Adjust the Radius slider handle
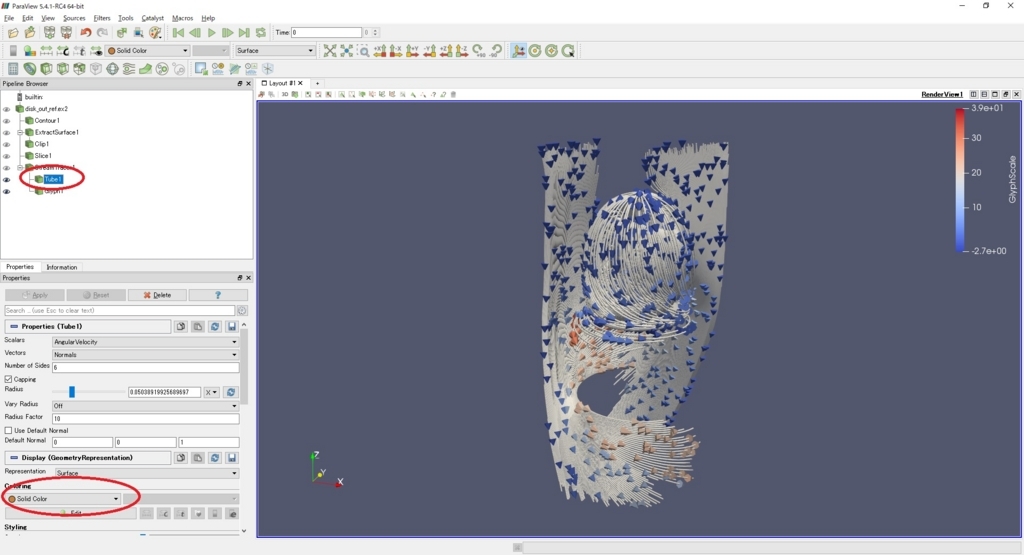 tap(72, 392)
